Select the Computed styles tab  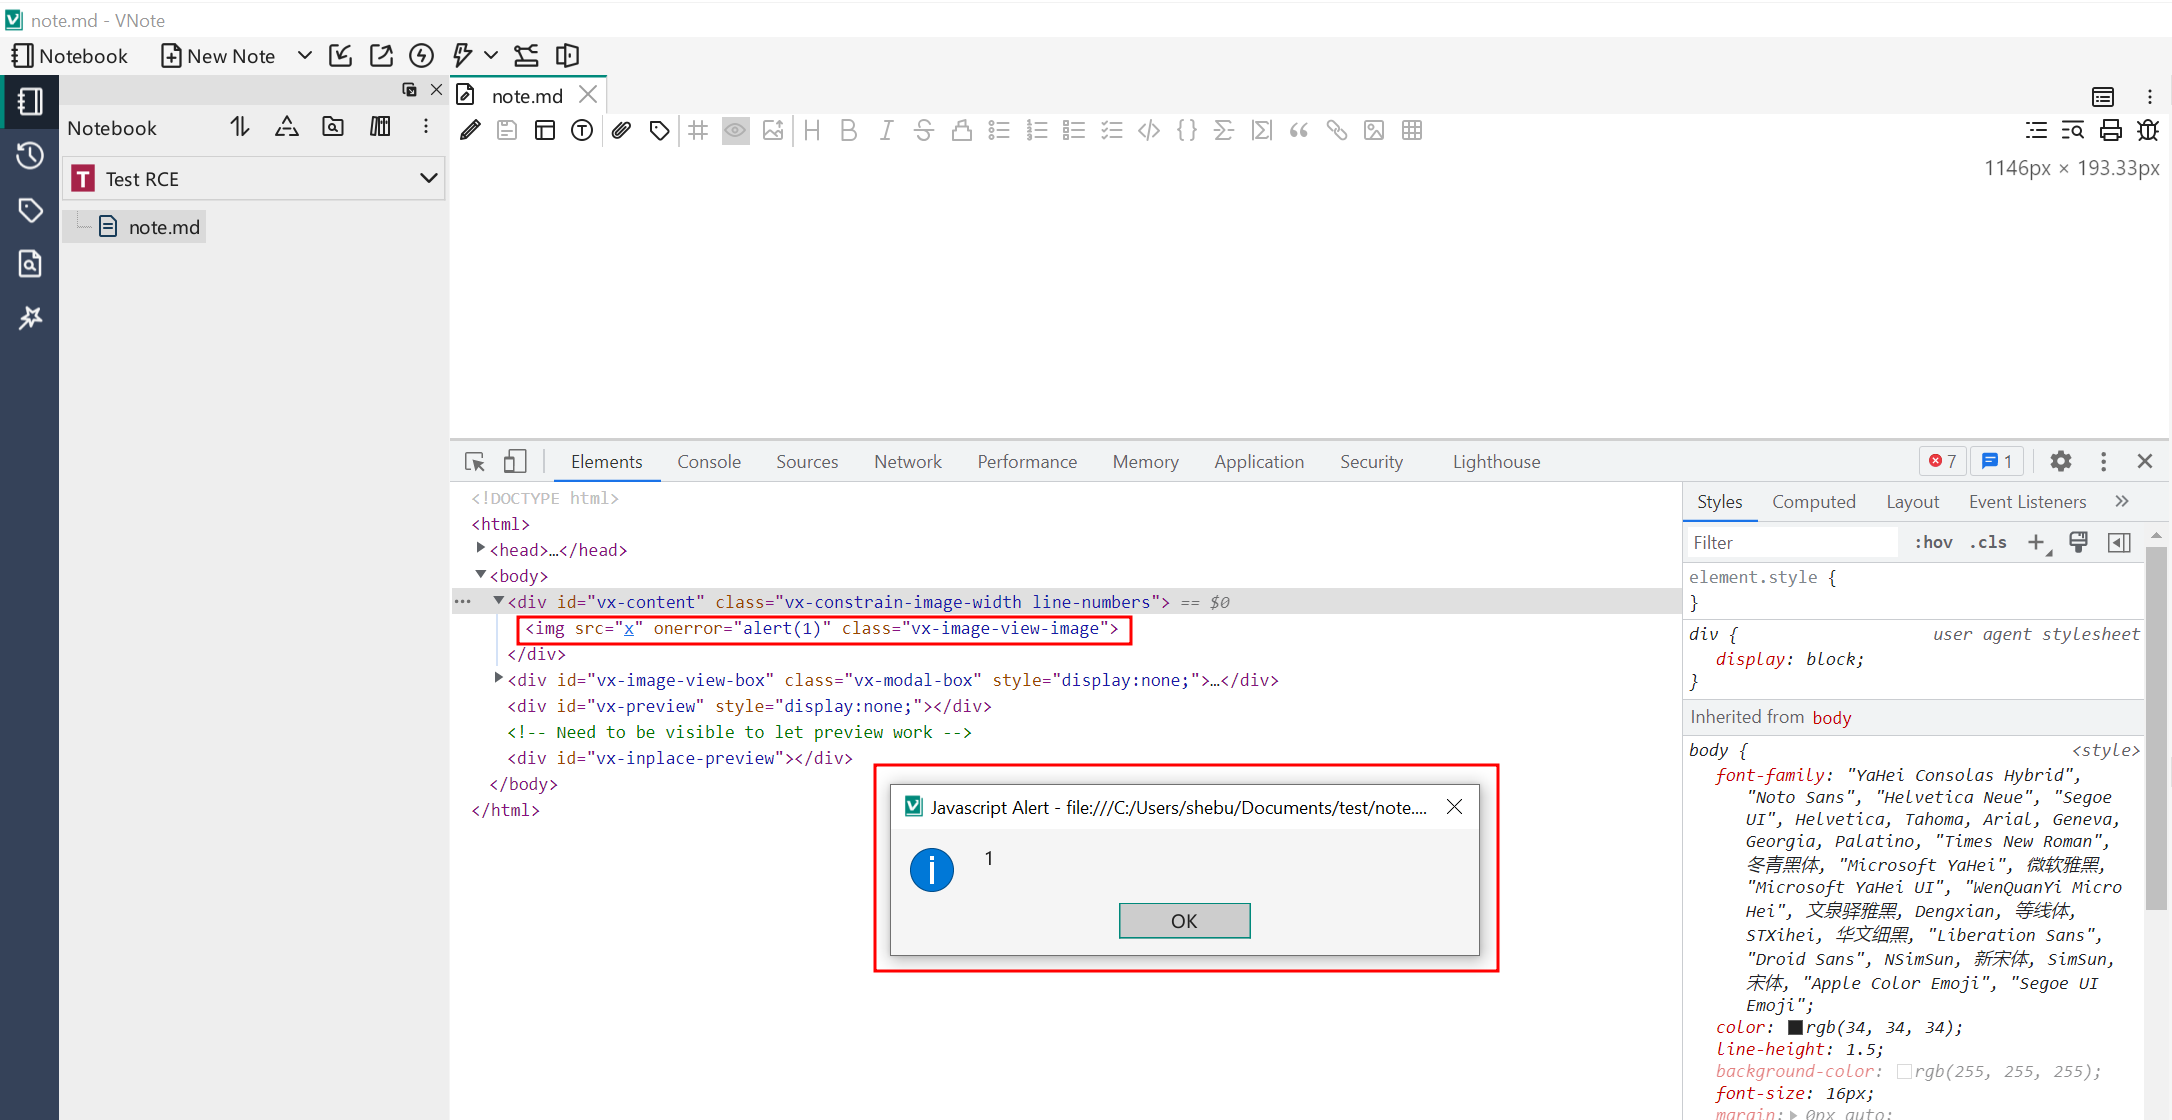[x=1814, y=502]
